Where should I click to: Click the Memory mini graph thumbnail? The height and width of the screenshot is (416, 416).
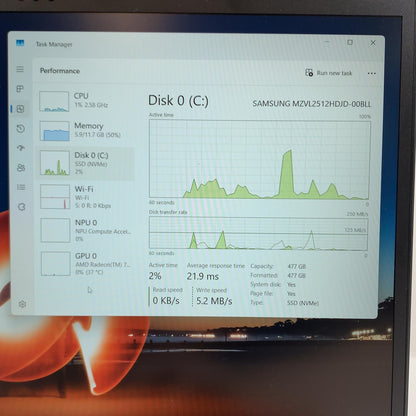[x=54, y=131]
